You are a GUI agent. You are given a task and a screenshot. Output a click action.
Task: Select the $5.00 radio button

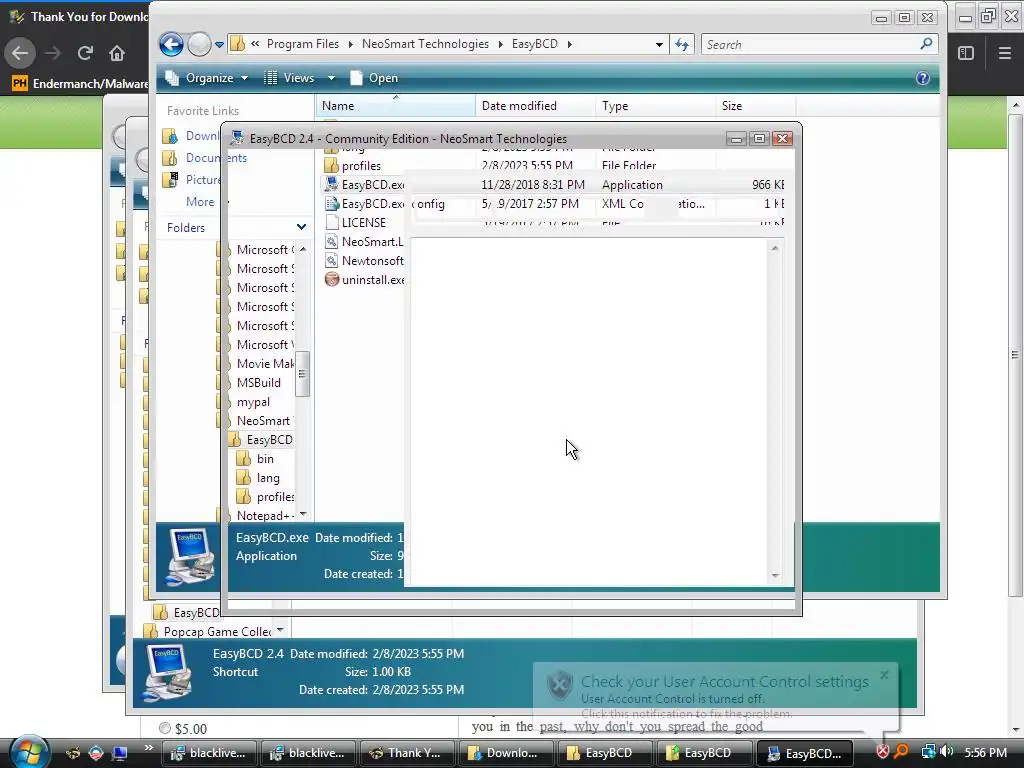165,728
